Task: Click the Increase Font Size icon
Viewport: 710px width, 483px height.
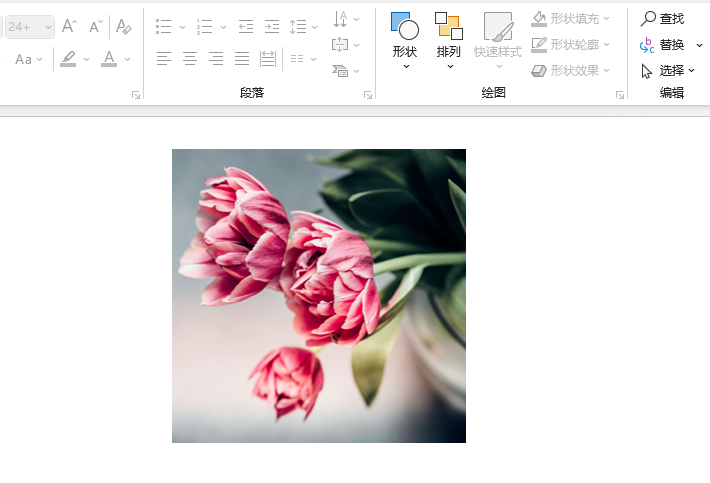Action: click(x=69, y=26)
